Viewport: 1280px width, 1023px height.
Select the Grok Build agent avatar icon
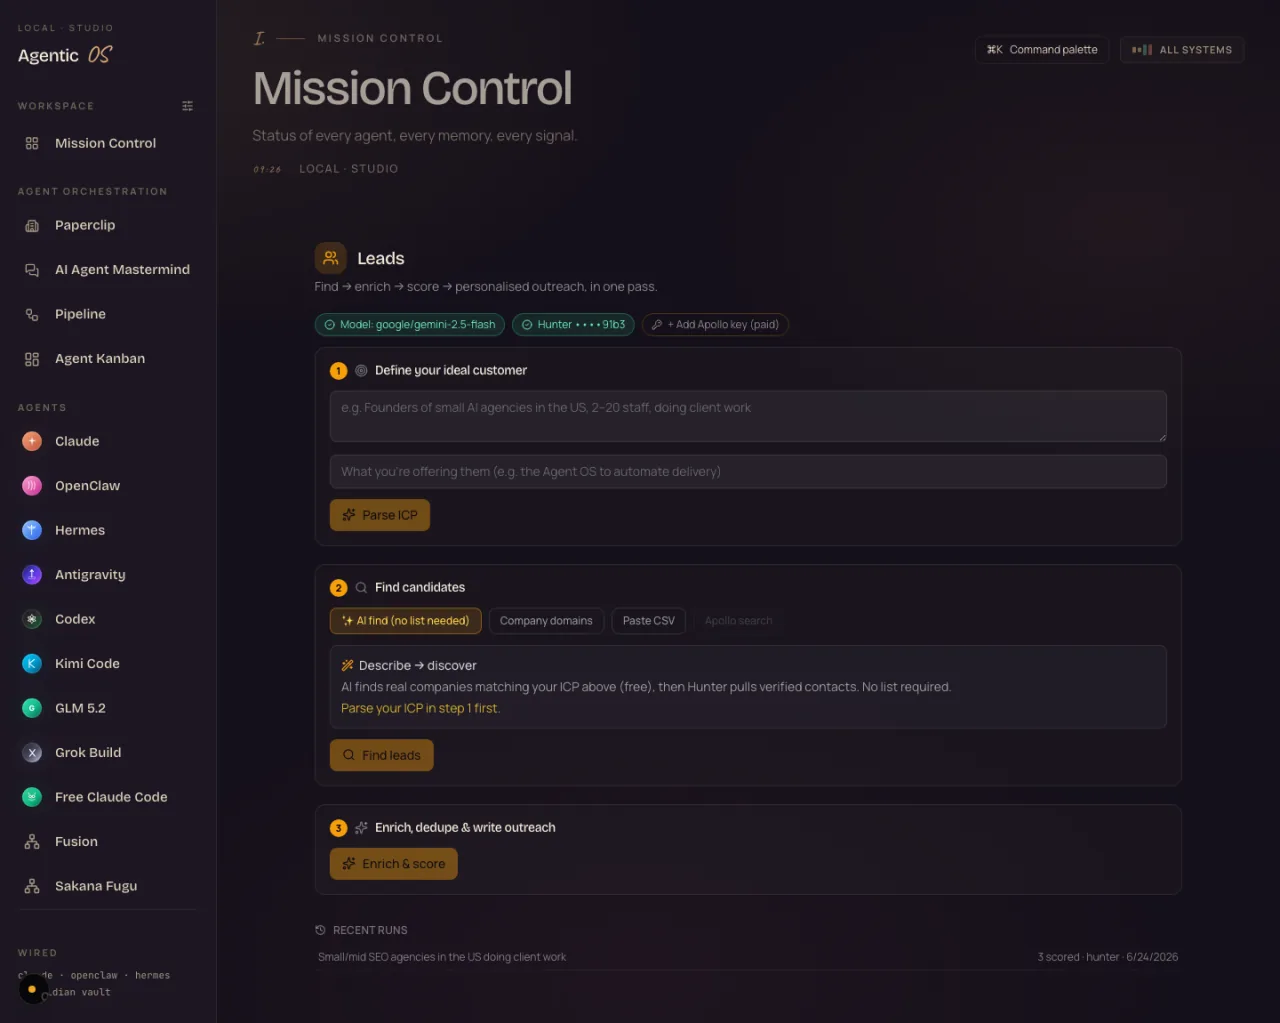click(x=32, y=752)
